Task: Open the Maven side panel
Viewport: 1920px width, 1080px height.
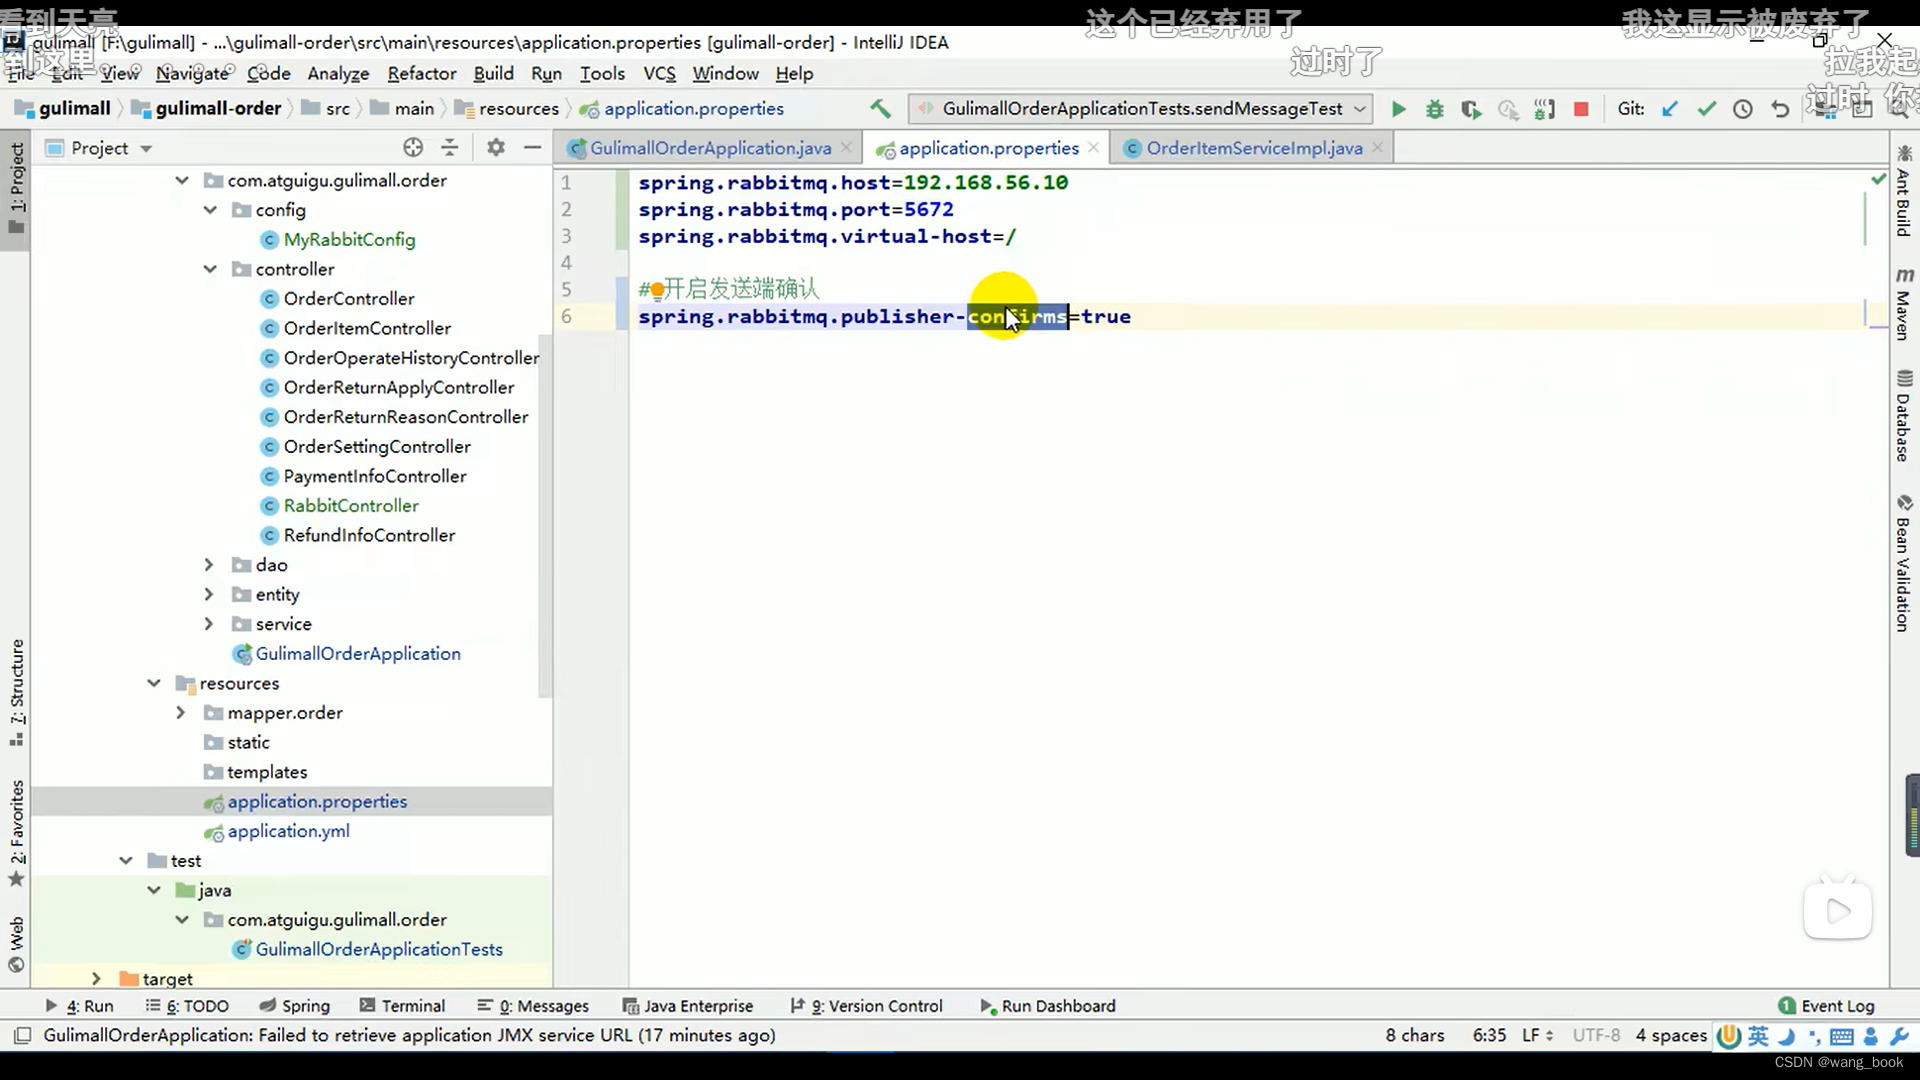Action: pyautogui.click(x=1904, y=305)
